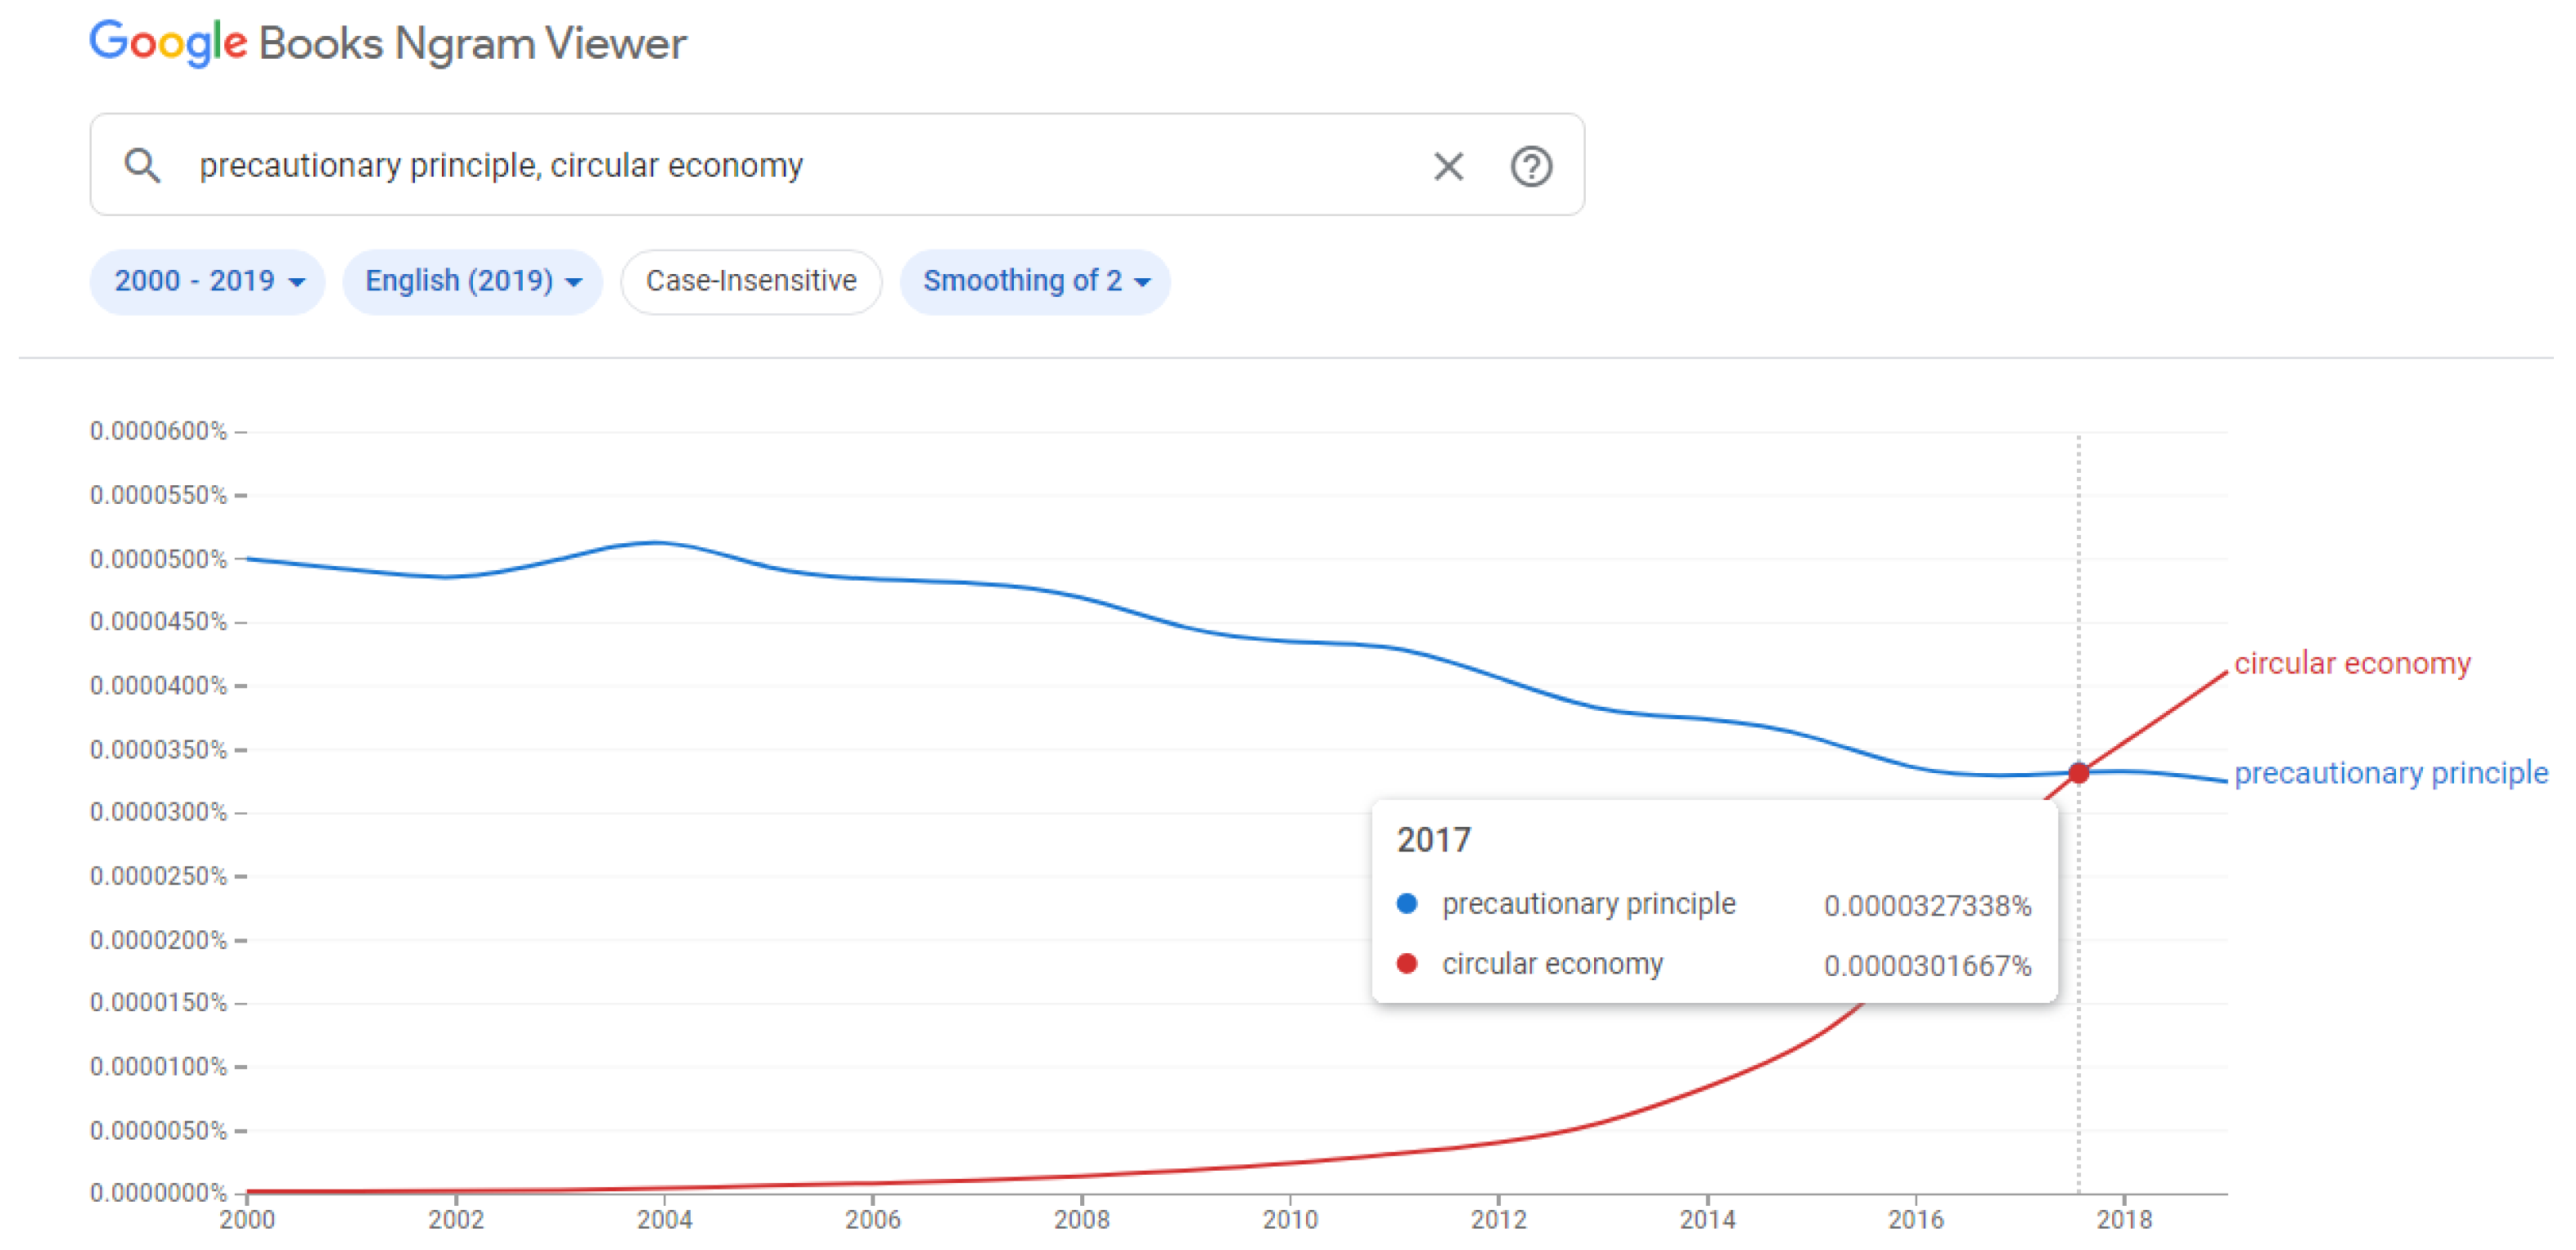The height and width of the screenshot is (1250, 2576).
Task: Click the circular economy line label
Action: tap(2352, 663)
